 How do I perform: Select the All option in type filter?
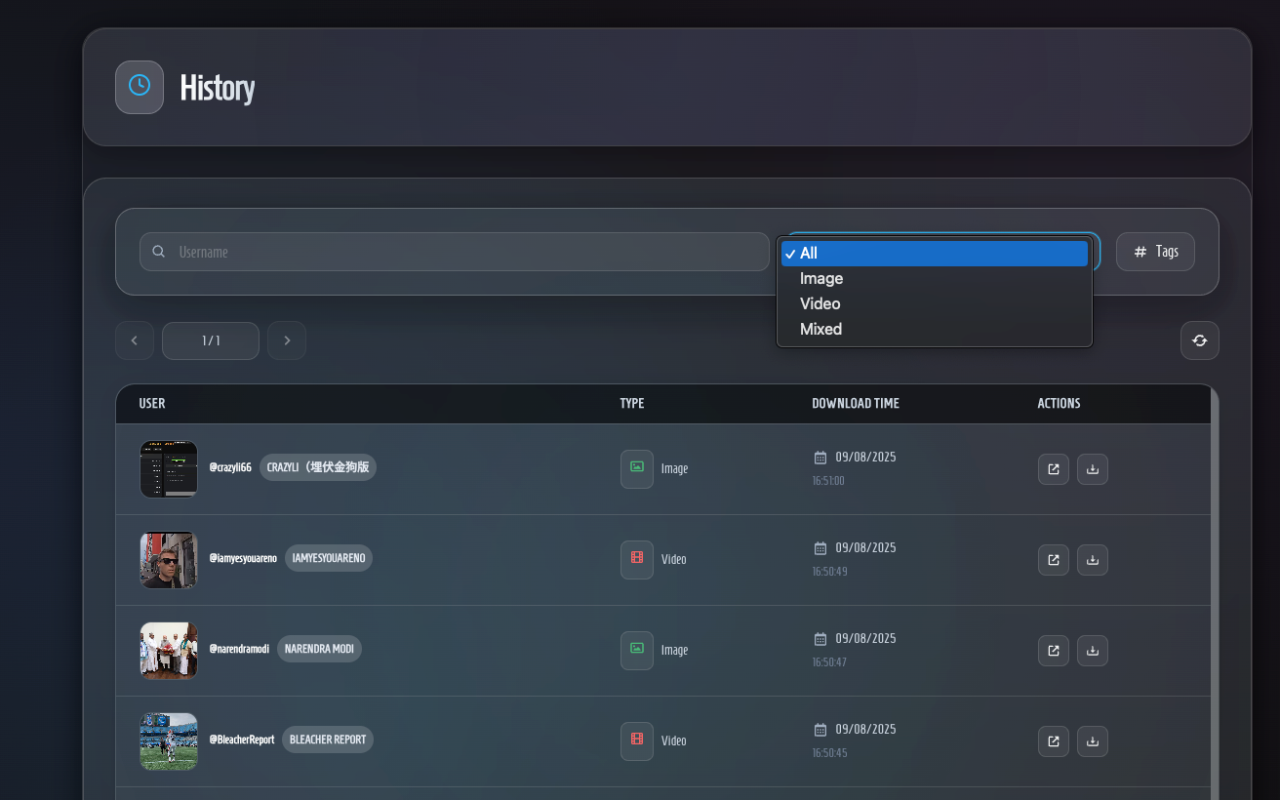click(x=934, y=253)
